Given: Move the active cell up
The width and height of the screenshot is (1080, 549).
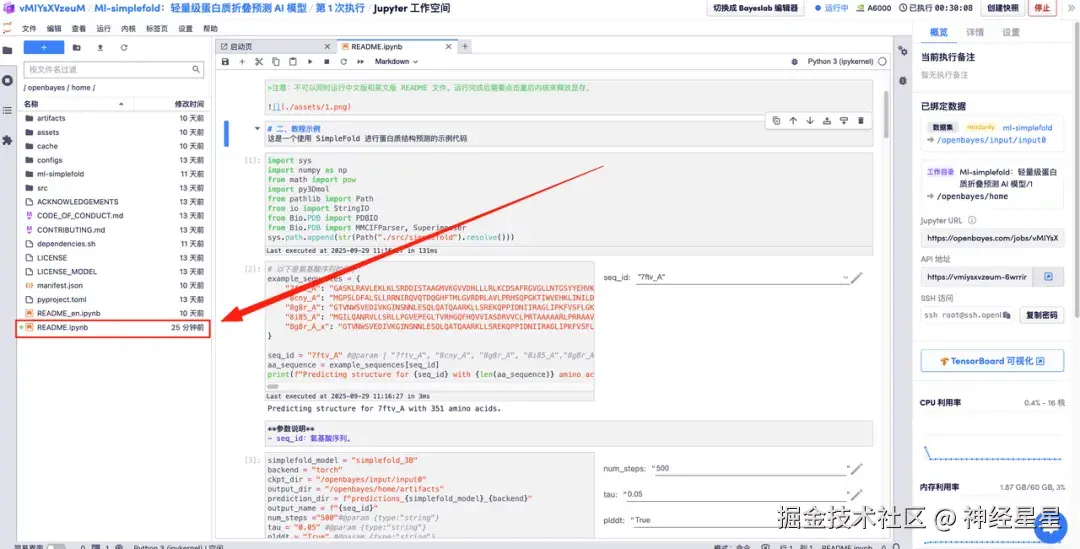Looking at the screenshot, I should (x=793, y=121).
